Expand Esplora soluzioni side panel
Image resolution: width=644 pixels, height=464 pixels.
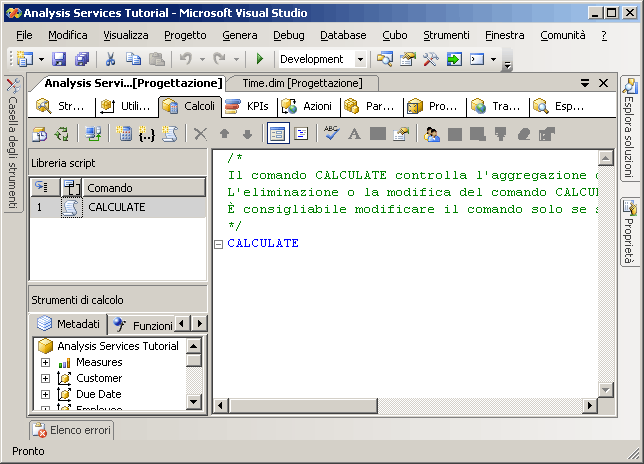point(629,128)
